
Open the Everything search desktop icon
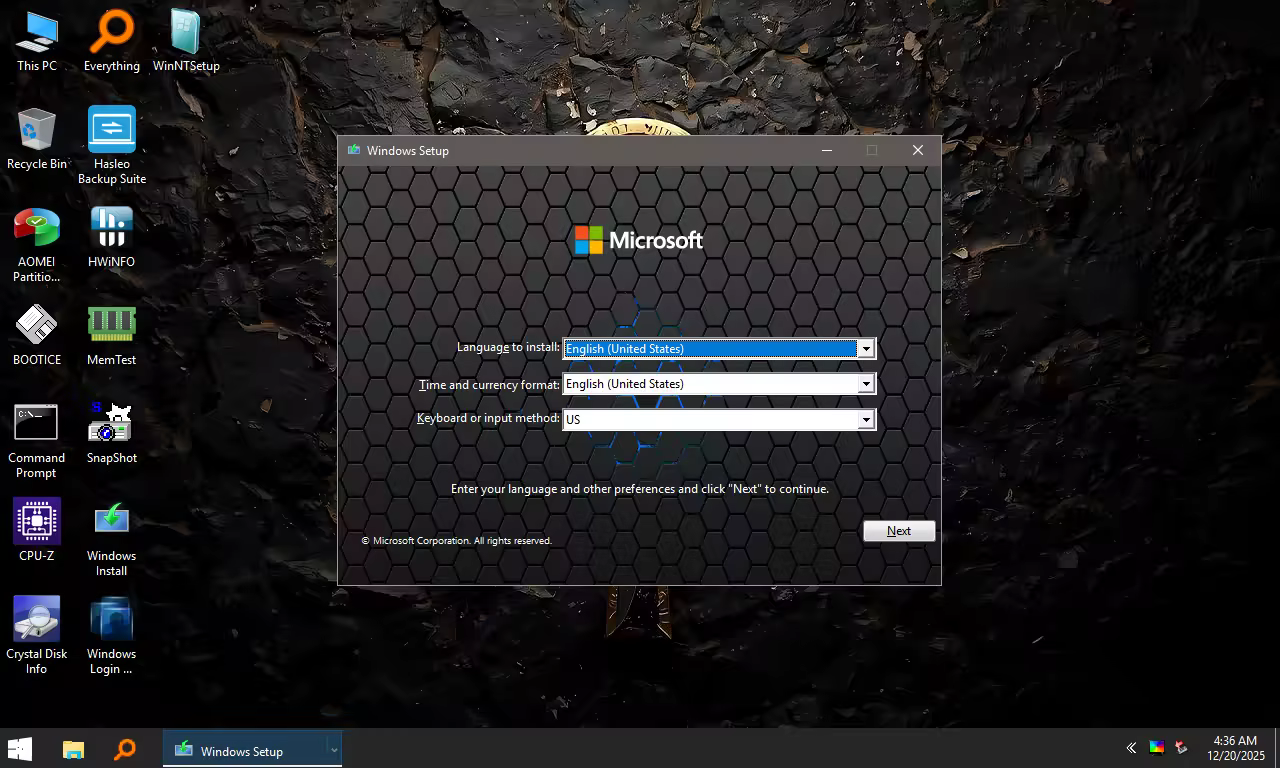coord(111,33)
